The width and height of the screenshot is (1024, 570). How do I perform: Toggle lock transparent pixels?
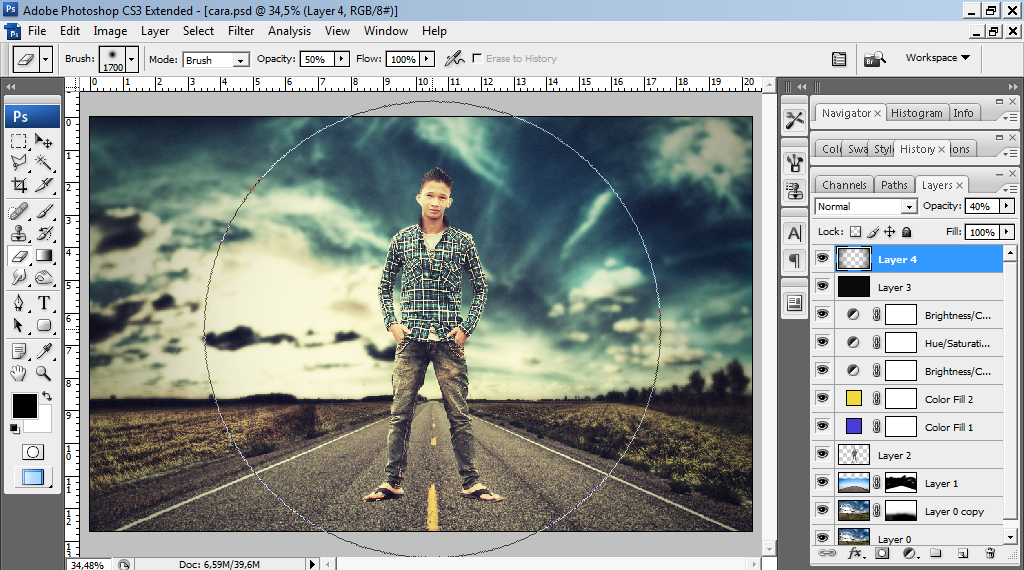[856, 232]
